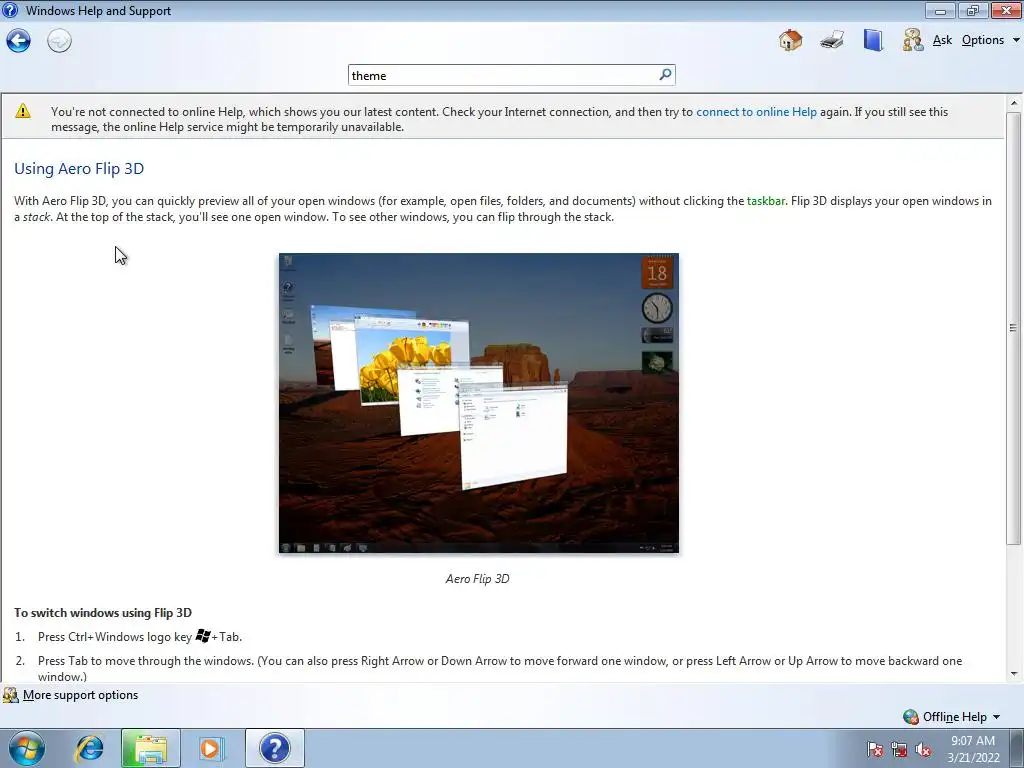Open More support options link
Image resolution: width=1024 pixels, height=768 pixels.
point(80,695)
